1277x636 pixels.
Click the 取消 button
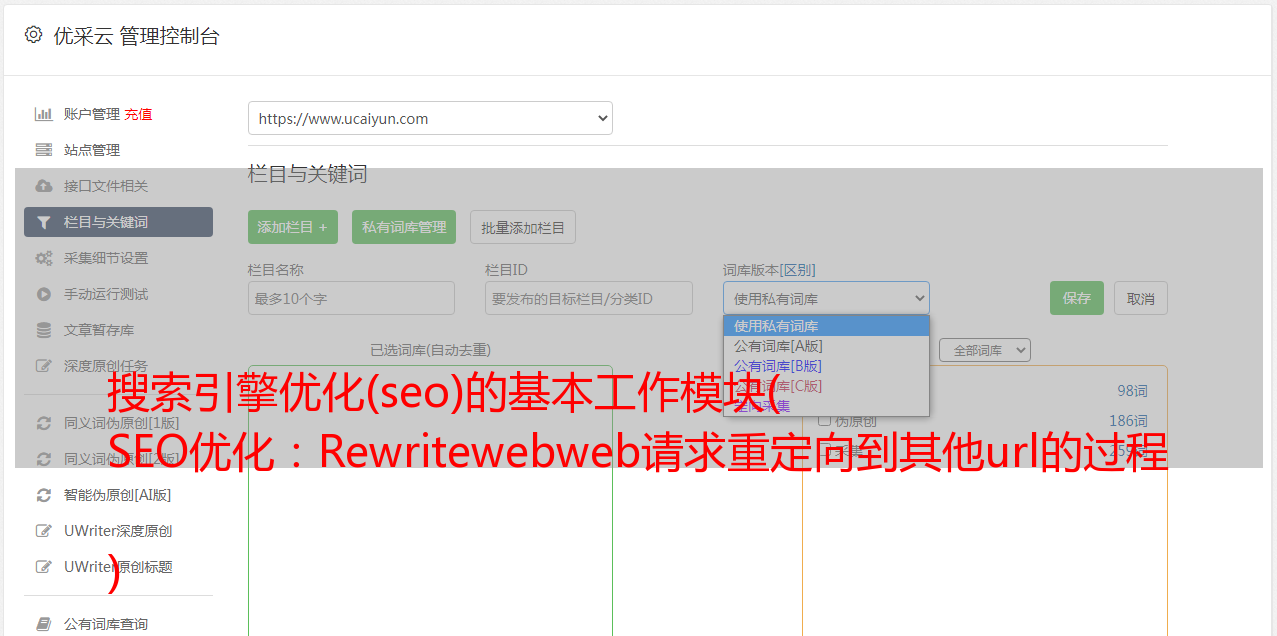1141,298
